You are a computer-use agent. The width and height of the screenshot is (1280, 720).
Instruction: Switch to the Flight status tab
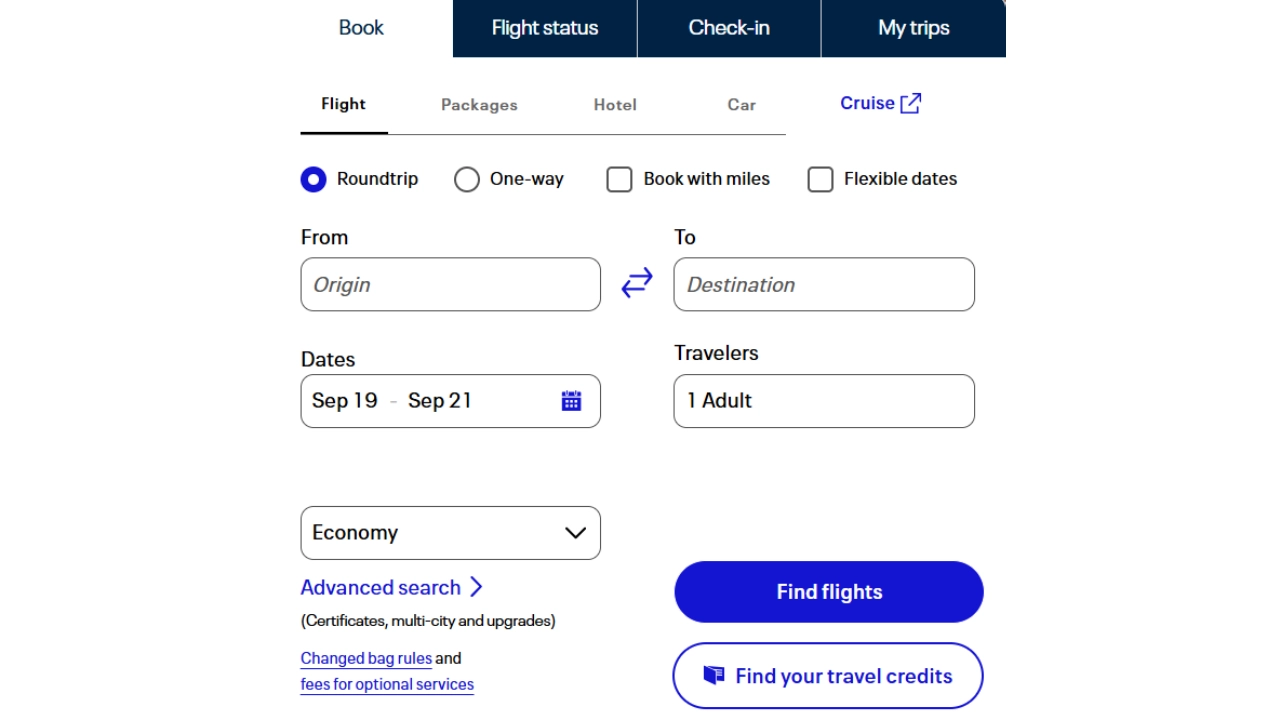coord(544,28)
